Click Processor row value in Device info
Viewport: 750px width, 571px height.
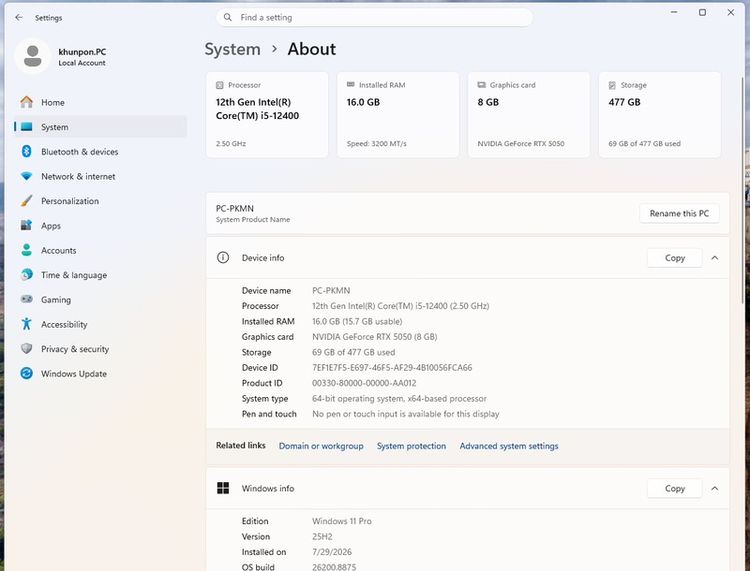coord(400,306)
